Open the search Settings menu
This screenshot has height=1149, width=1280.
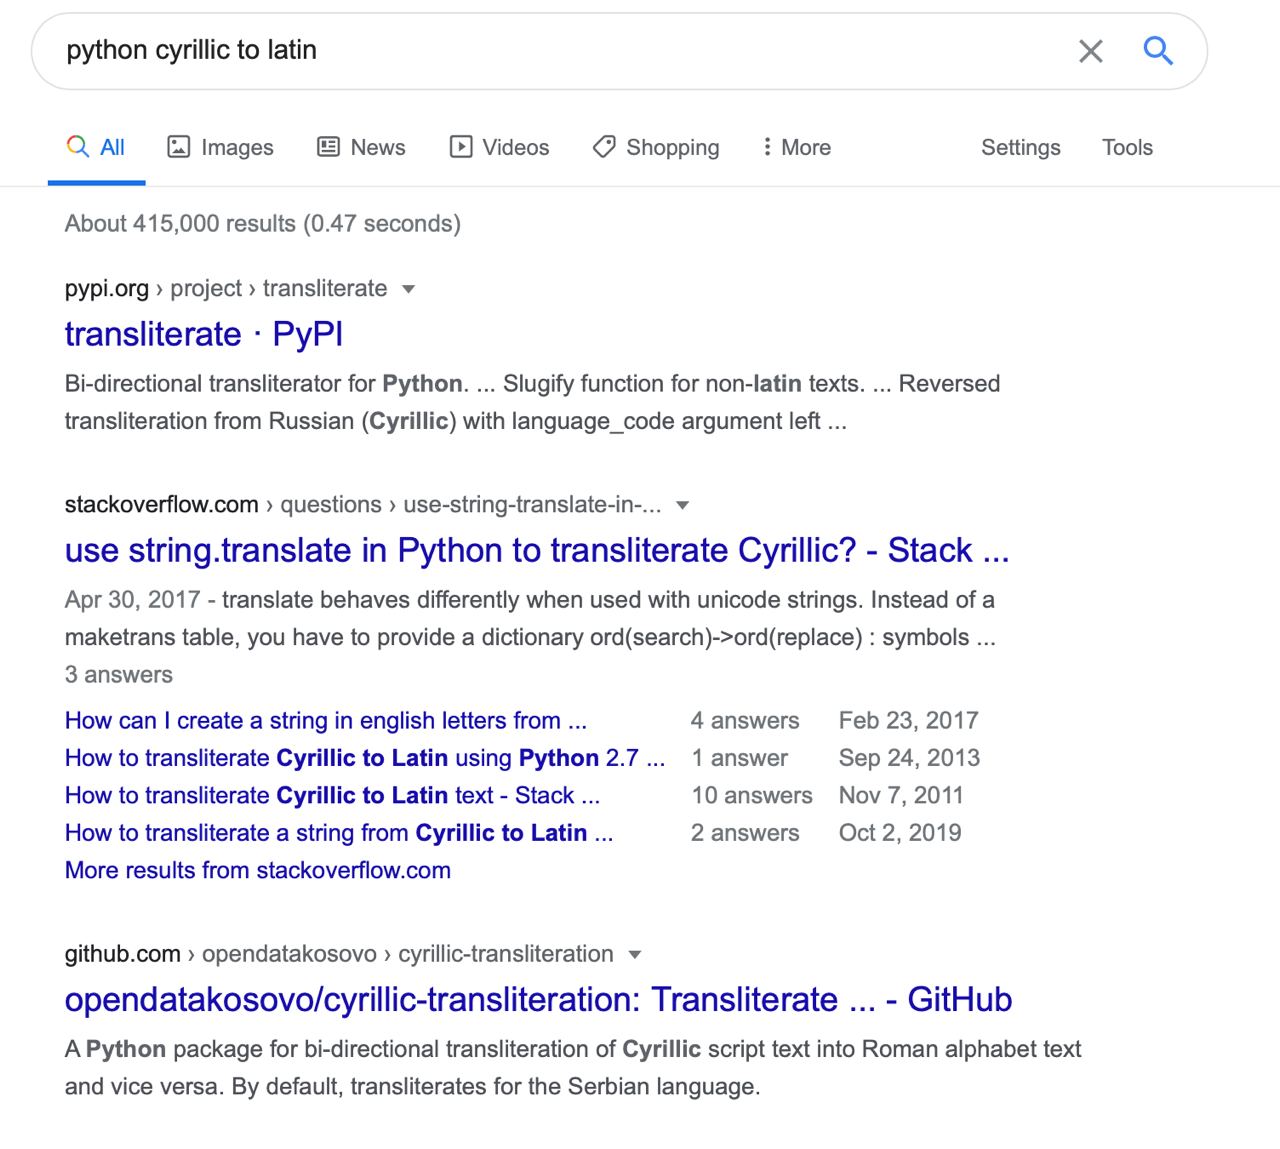(x=1020, y=148)
